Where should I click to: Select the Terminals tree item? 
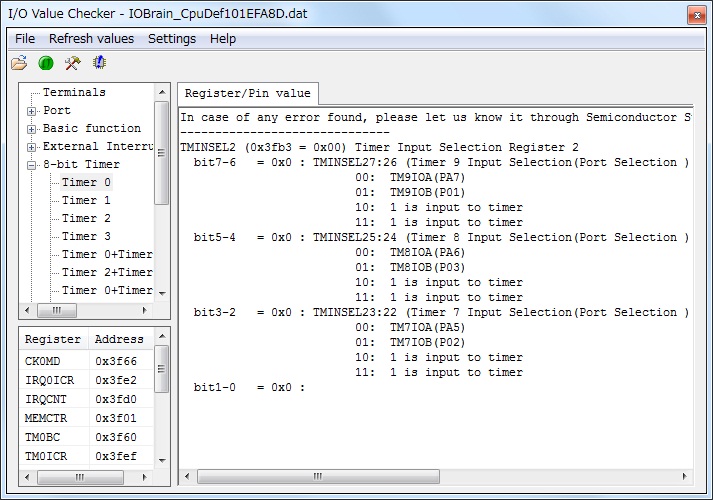coord(73,92)
